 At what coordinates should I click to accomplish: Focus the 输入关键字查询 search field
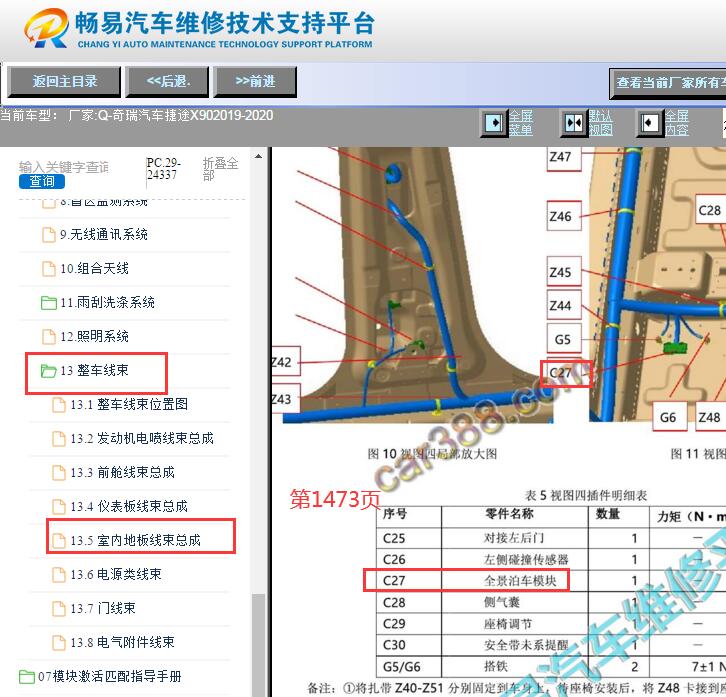[x=64, y=167]
